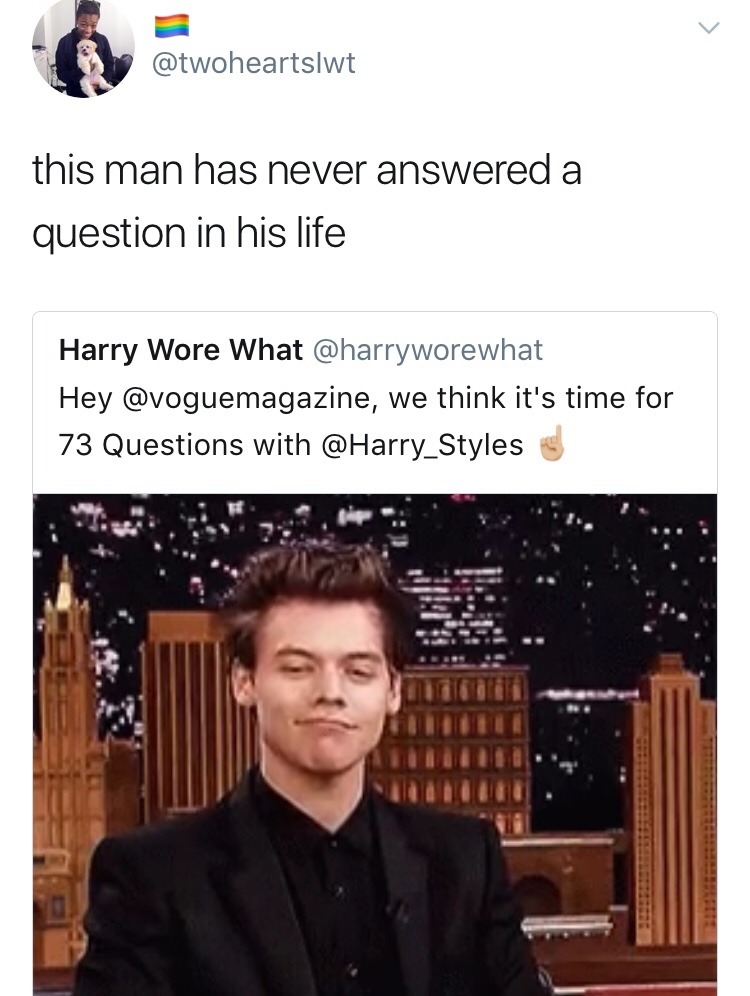Click the spired tower building in the GIF

(67, 762)
